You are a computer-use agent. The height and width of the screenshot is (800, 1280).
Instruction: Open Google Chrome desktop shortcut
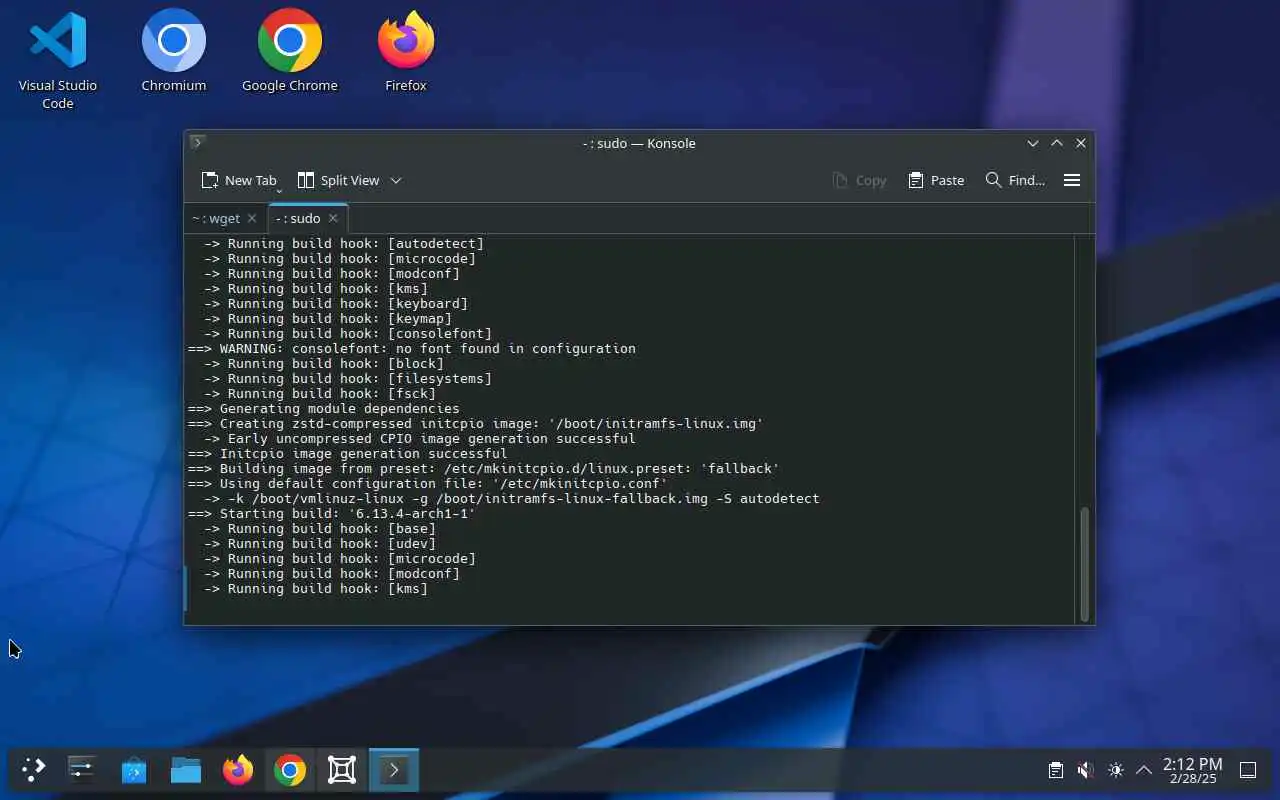coord(290,51)
